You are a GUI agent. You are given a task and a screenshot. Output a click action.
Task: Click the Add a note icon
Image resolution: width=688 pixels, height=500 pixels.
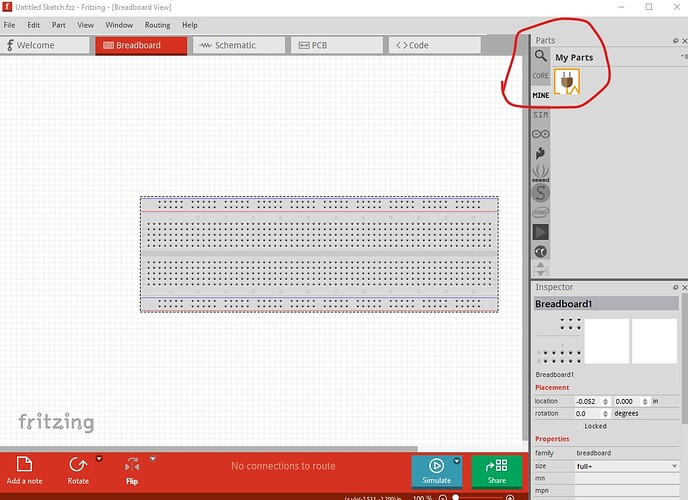click(x=24, y=466)
